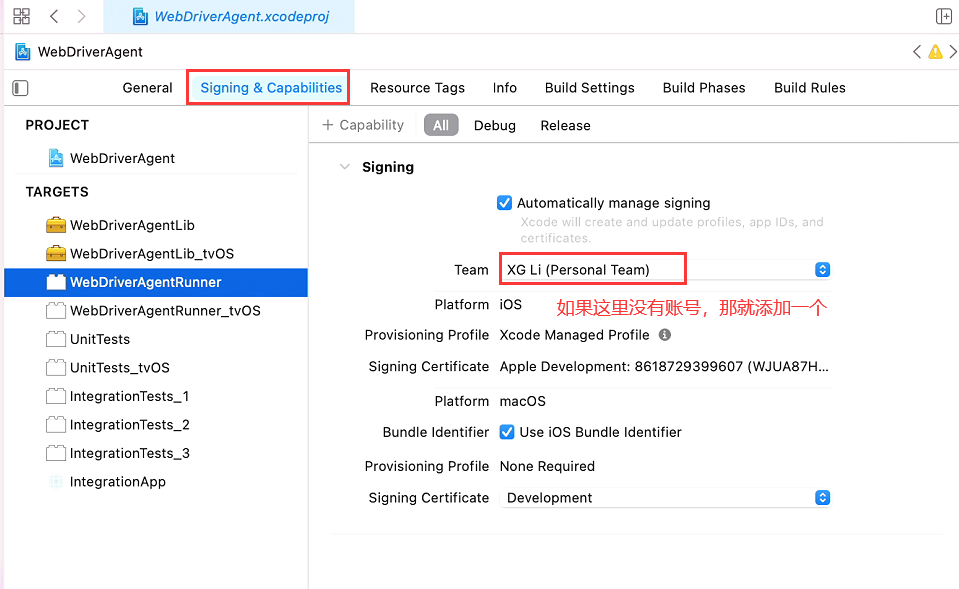Image resolution: width=959 pixels, height=589 pixels.
Task: Select the IntegrationApp target
Action: point(156,481)
